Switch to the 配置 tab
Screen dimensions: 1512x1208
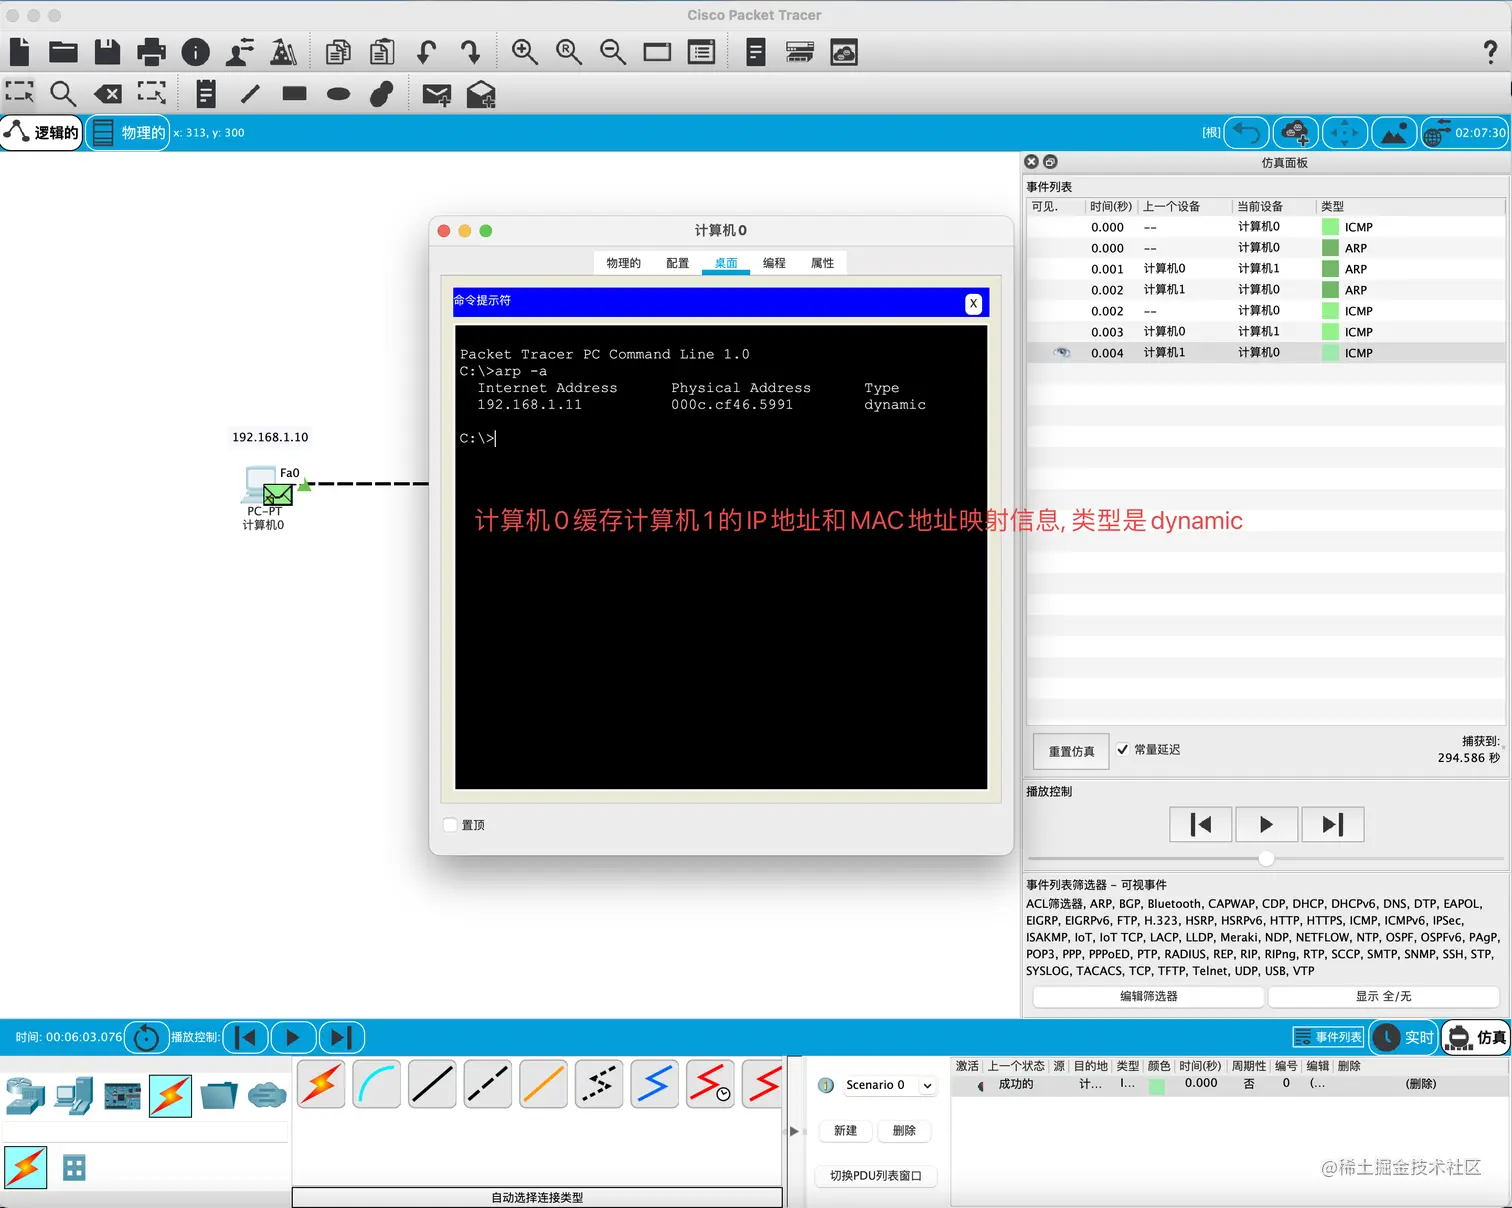(677, 263)
